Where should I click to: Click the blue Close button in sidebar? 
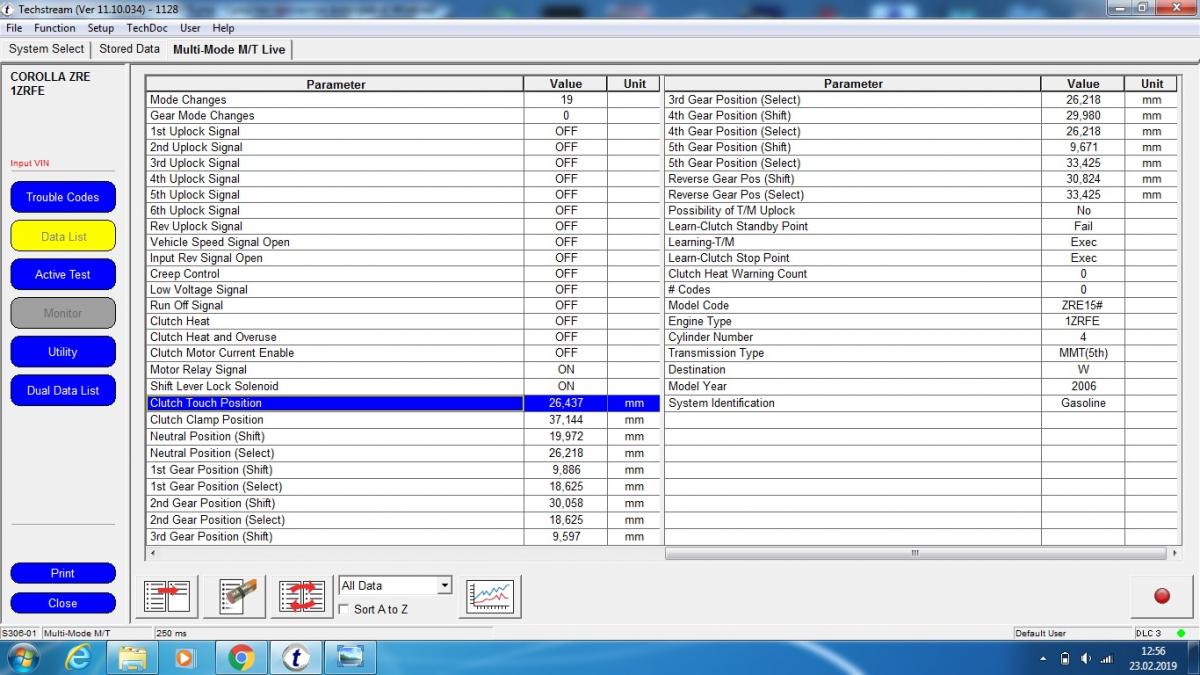(63, 603)
